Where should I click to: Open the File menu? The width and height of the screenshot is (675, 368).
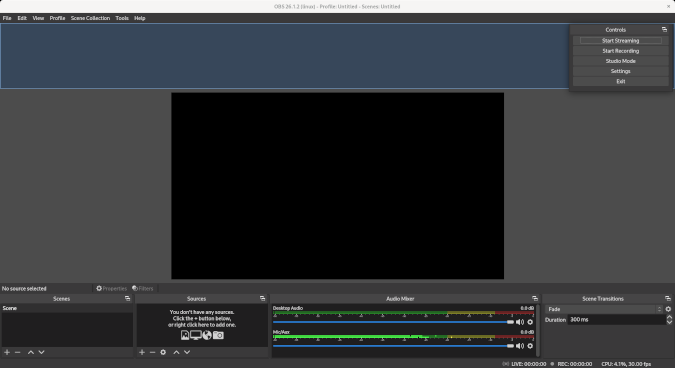[7, 18]
